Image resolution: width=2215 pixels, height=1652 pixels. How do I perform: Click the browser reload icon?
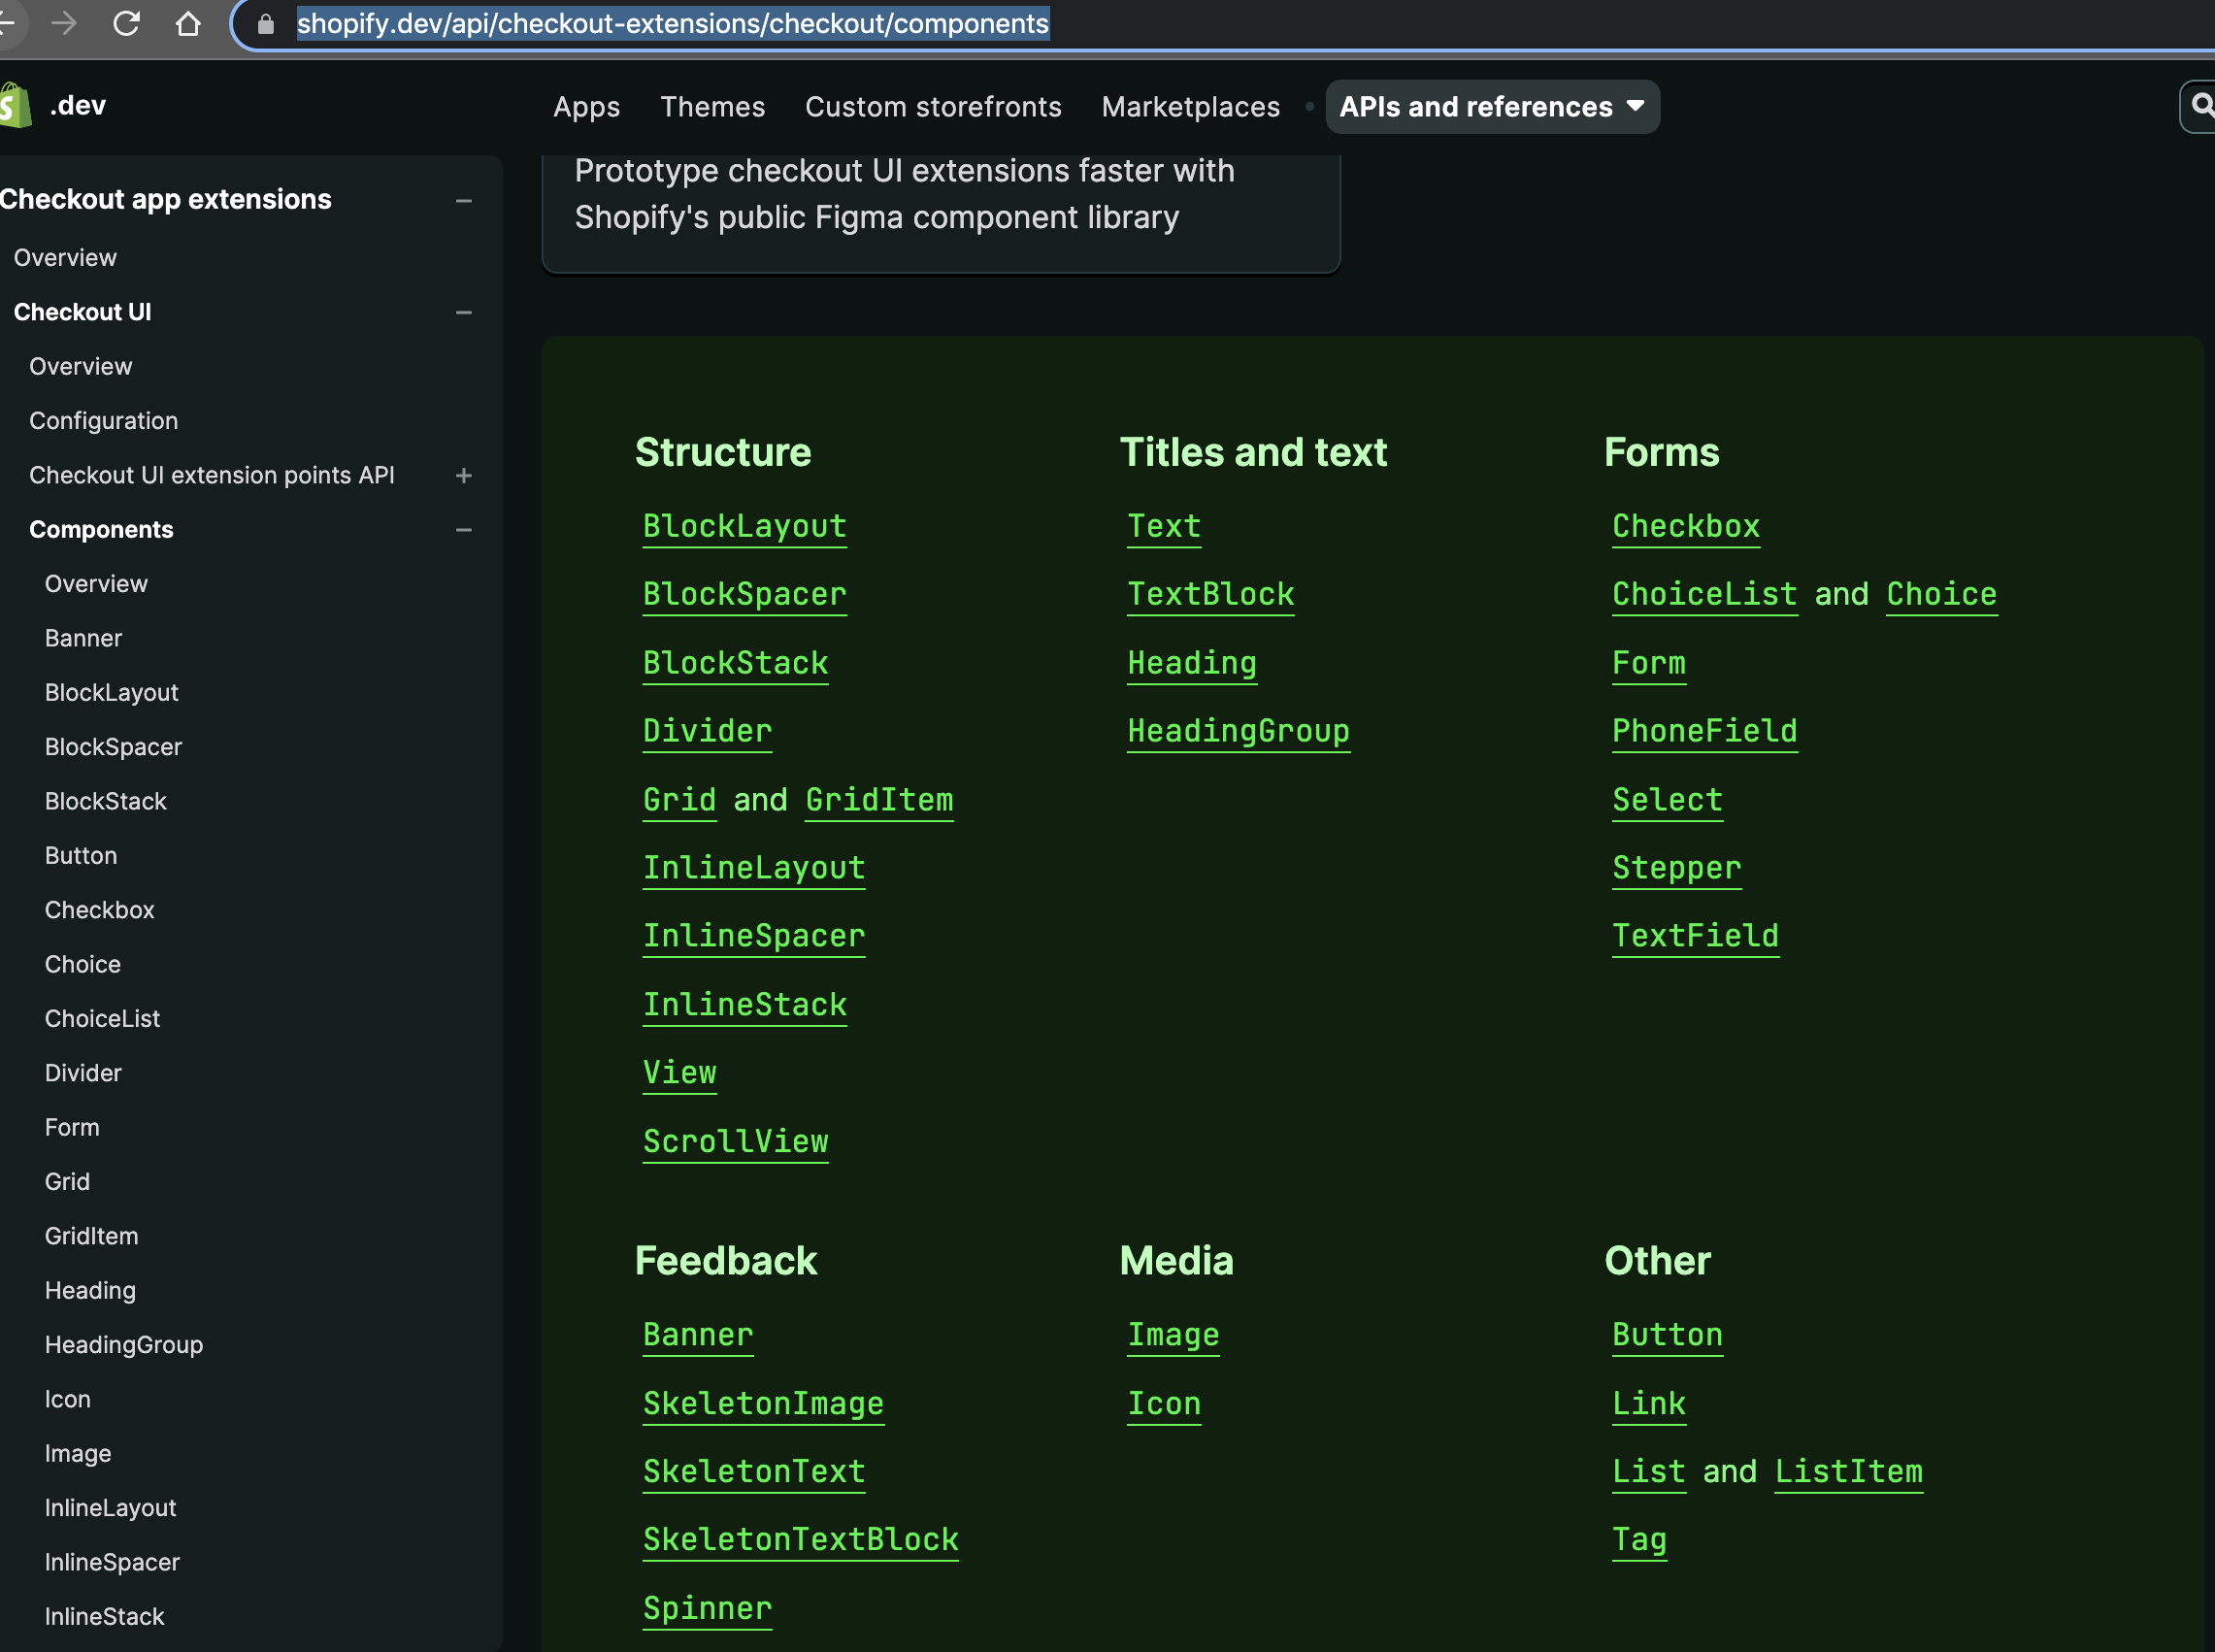[126, 23]
